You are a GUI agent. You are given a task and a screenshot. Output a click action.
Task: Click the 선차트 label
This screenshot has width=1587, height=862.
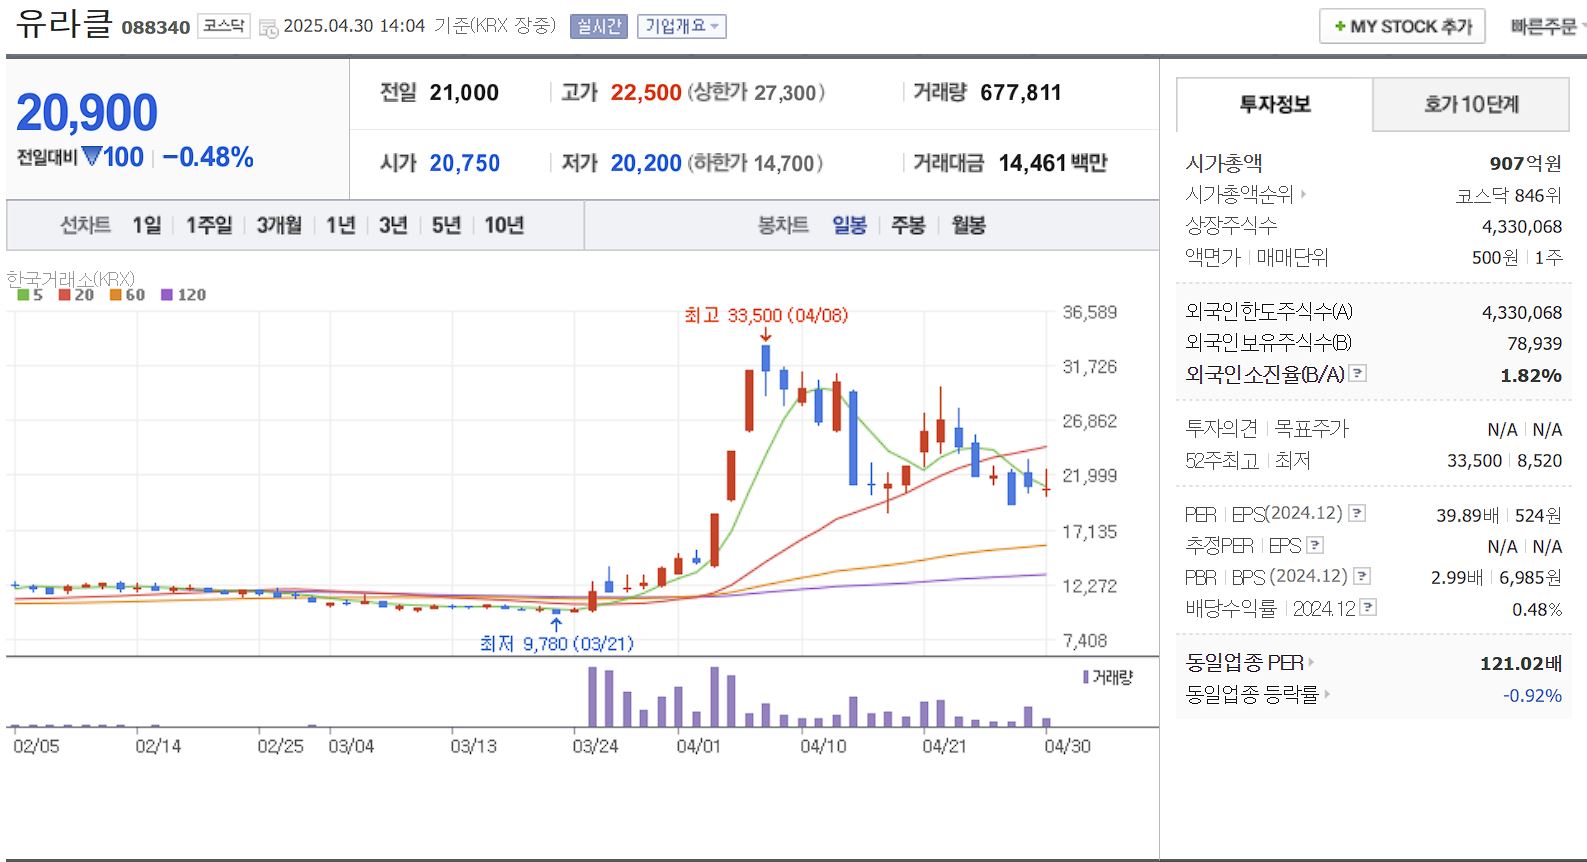click(85, 225)
